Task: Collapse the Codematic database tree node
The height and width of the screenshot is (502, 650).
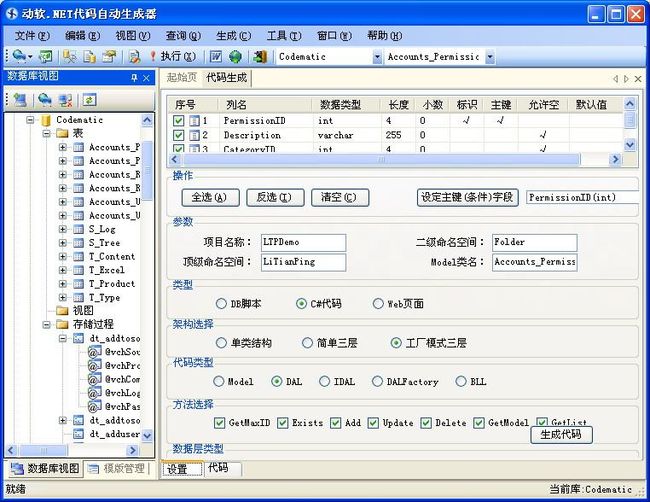Action: (x=30, y=120)
